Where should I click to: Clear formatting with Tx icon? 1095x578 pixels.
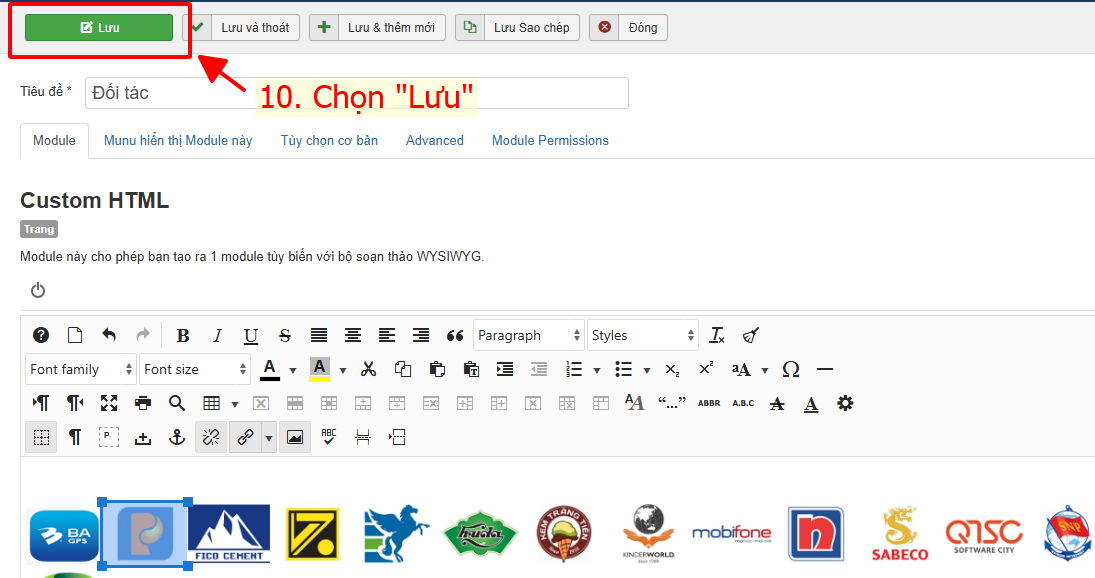pyautogui.click(x=717, y=335)
